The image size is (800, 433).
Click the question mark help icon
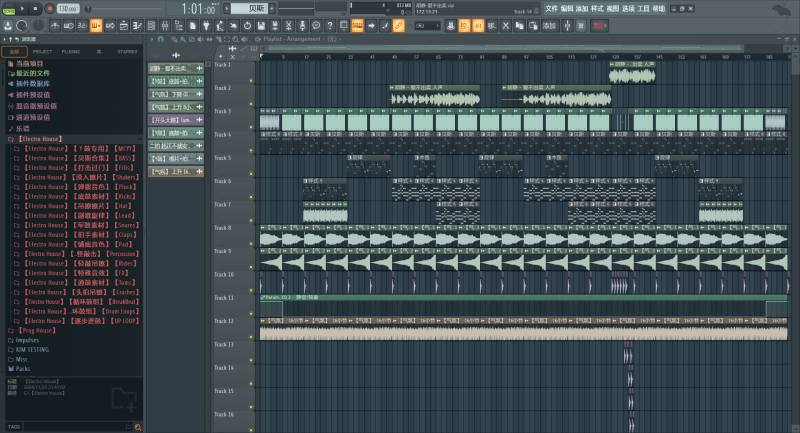coord(329,25)
